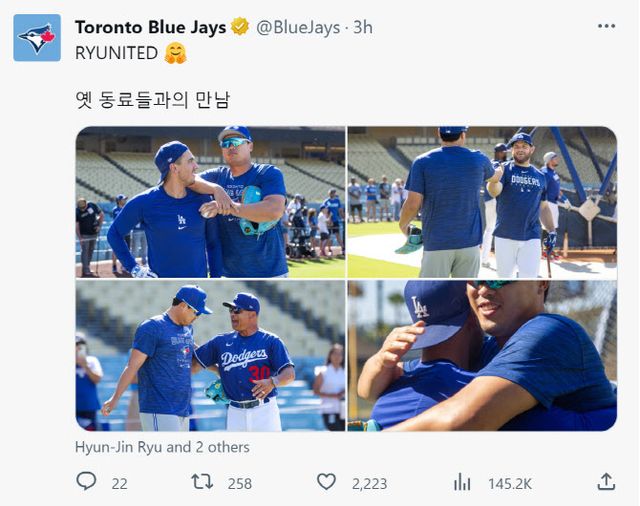Screen dimensions: 640x506
Task: Click the retweet arrows icon
Action: pos(203,482)
